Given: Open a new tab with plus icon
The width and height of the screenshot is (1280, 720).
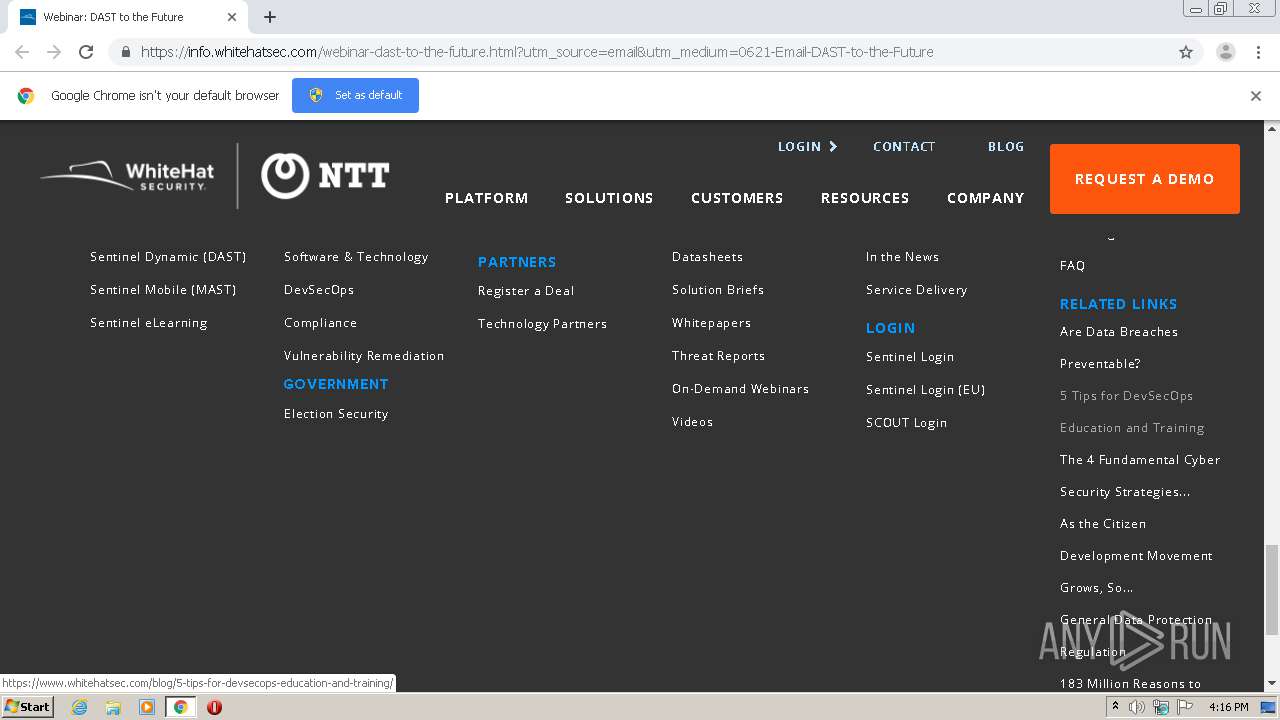Looking at the screenshot, I should click(x=270, y=17).
